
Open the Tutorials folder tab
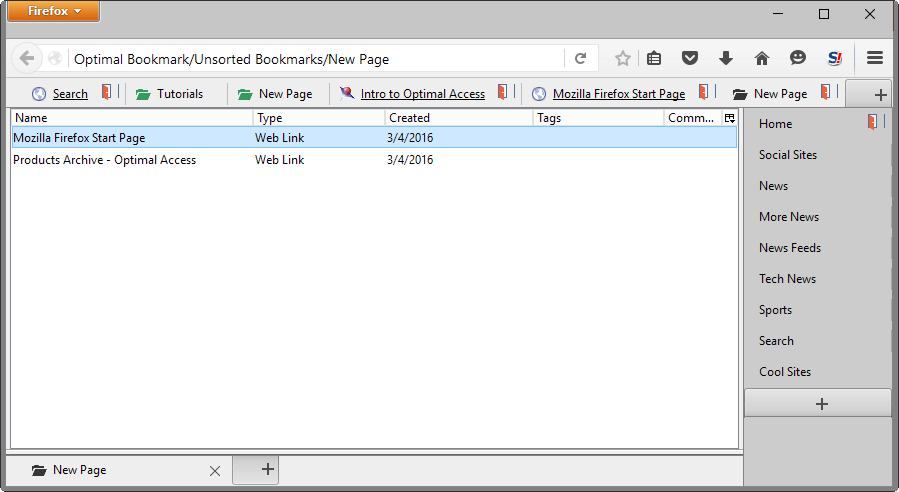coord(170,94)
